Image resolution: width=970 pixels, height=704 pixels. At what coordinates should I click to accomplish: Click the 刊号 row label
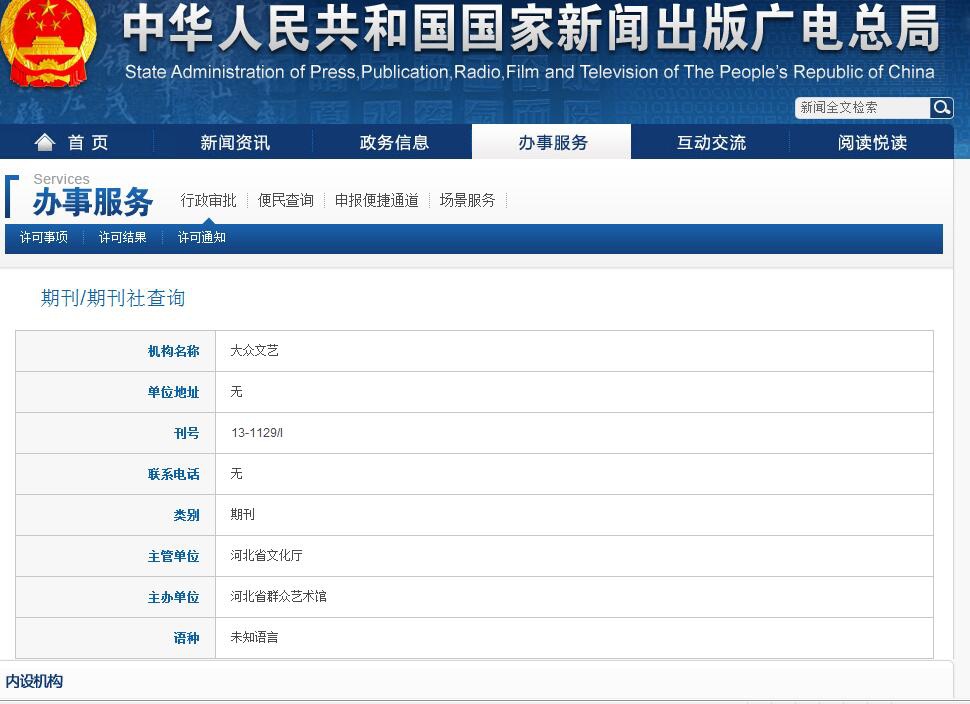tap(186, 433)
